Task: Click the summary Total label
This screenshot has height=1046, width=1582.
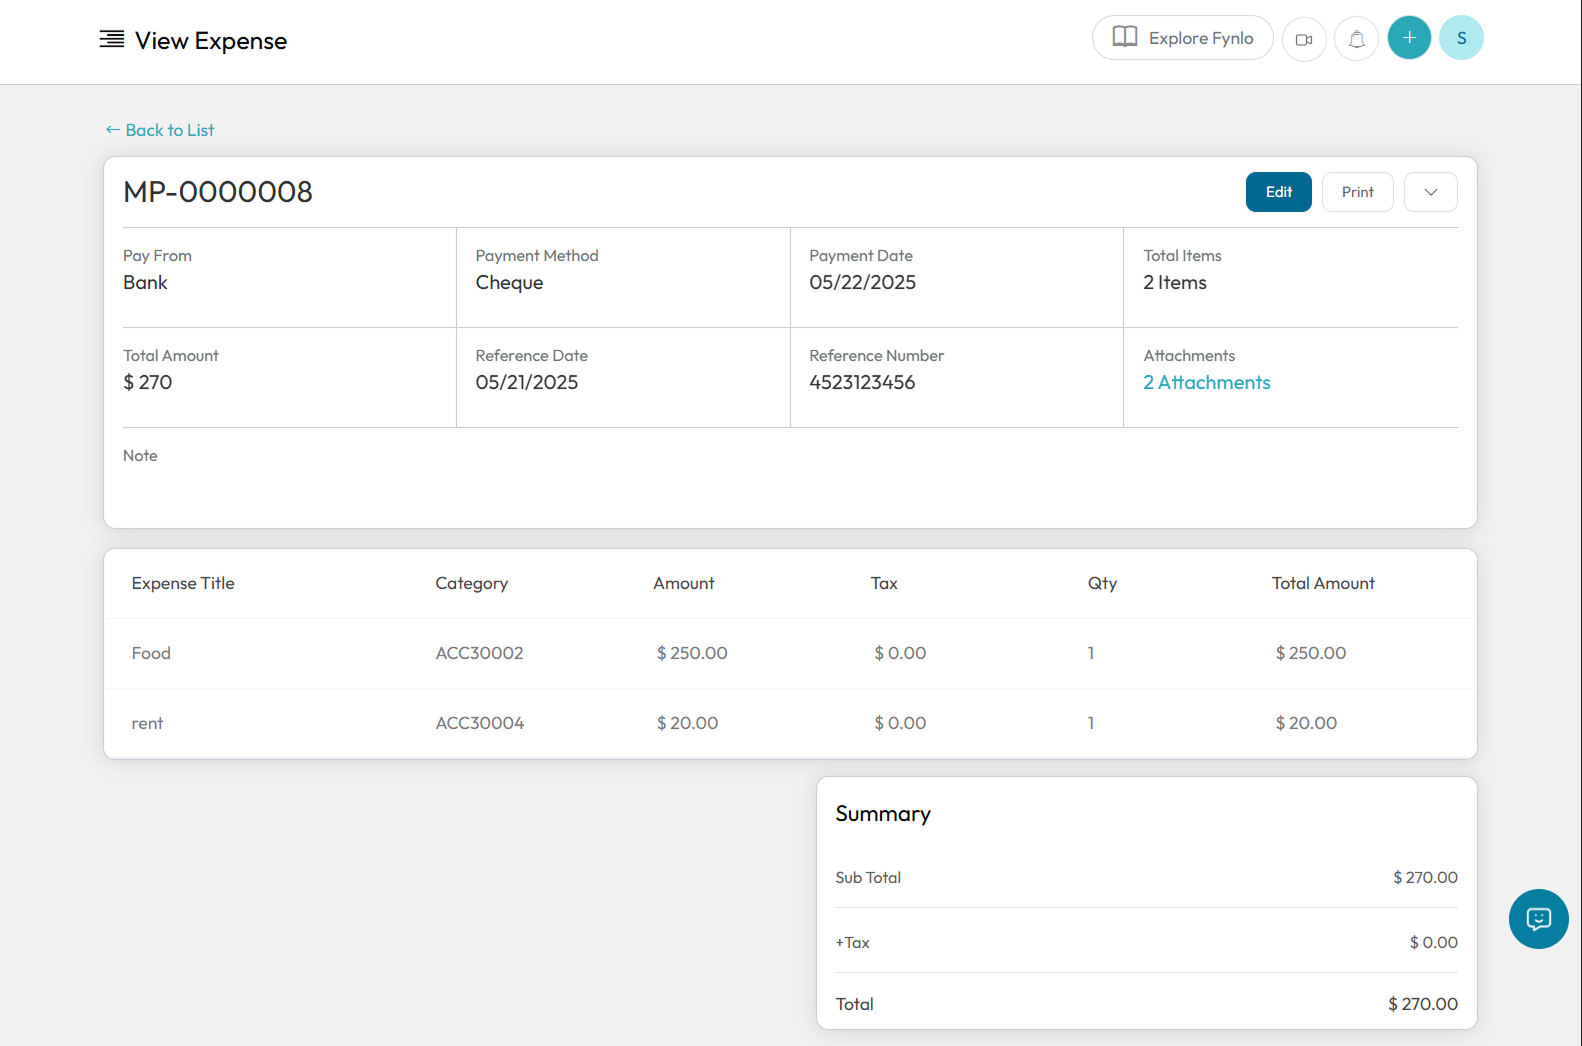Action: (854, 1004)
